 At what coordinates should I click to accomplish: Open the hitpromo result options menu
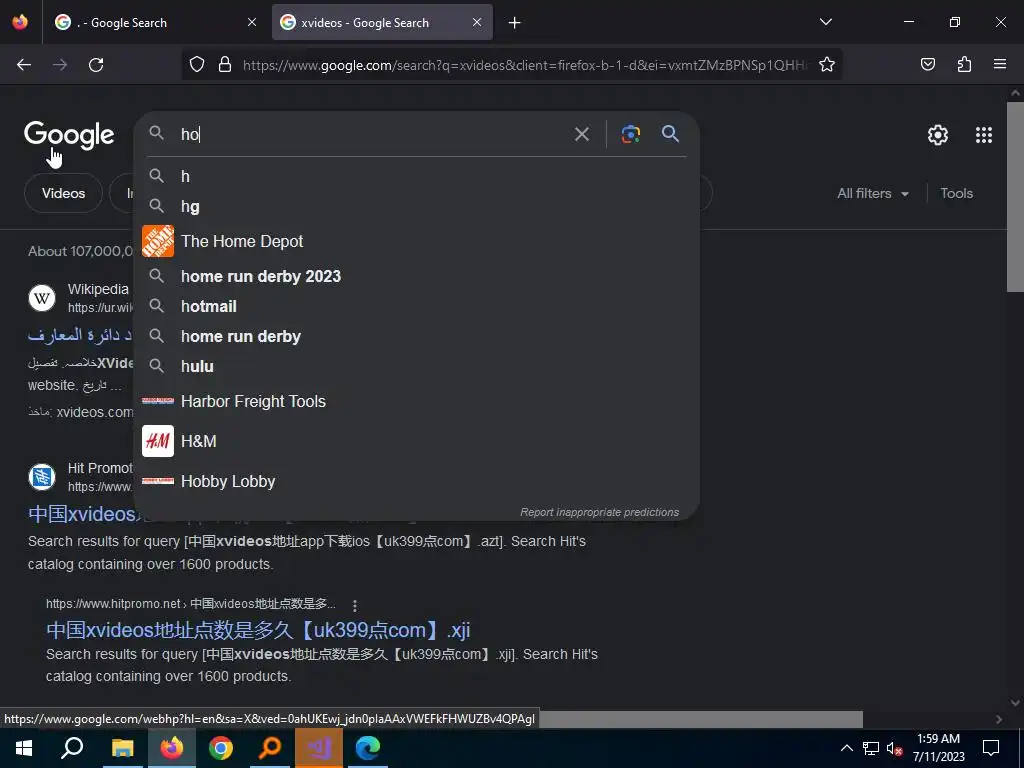click(x=355, y=605)
